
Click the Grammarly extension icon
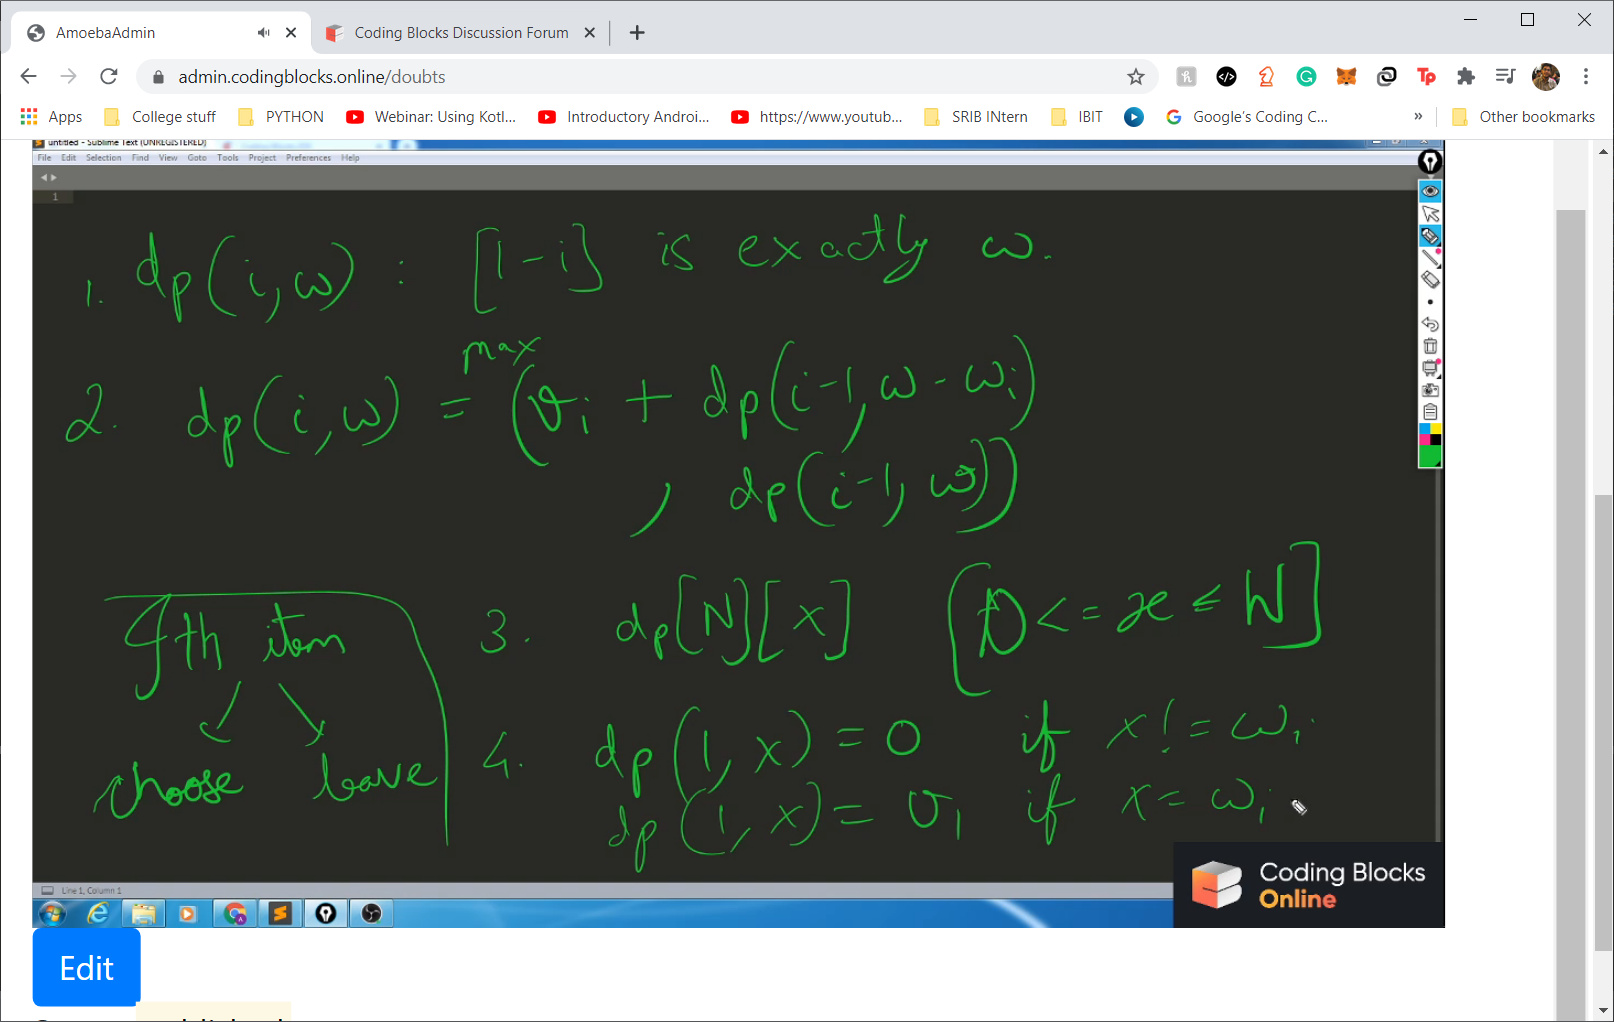pyautogui.click(x=1306, y=77)
